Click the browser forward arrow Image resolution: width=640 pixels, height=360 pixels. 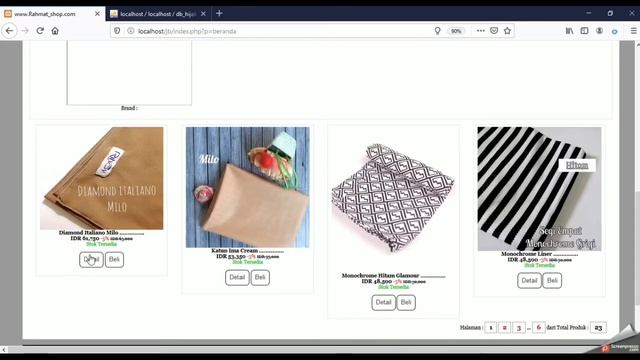[x=25, y=31]
